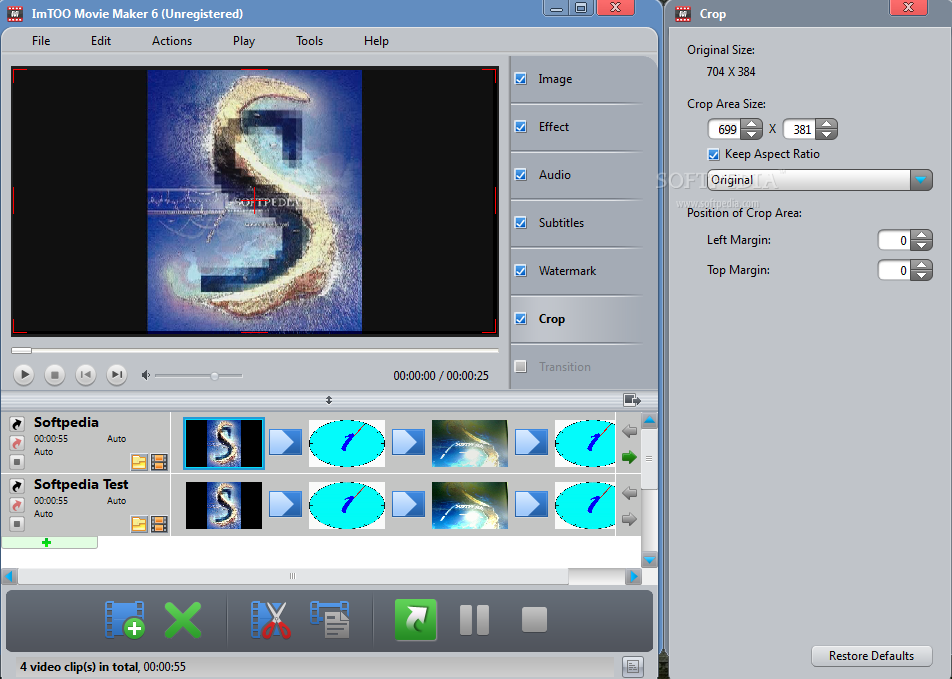Click Restore Defaults in Crop window
Viewport: 952px width, 679px height.
(x=871, y=656)
